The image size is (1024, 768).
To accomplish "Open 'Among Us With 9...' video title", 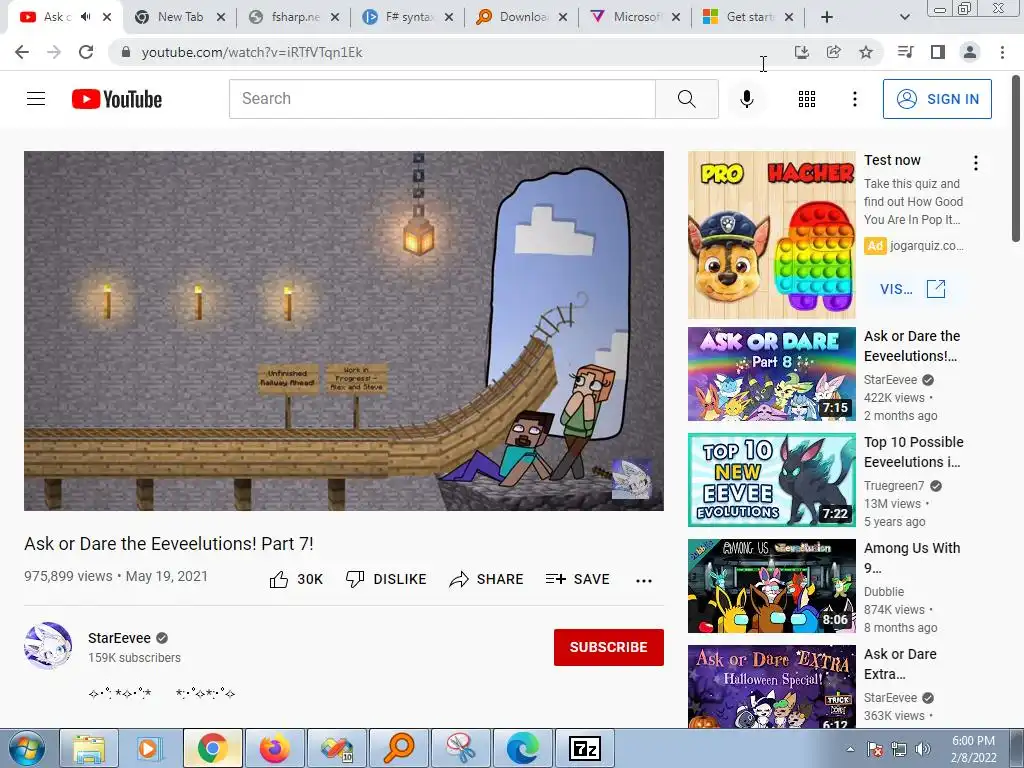I will (x=912, y=558).
